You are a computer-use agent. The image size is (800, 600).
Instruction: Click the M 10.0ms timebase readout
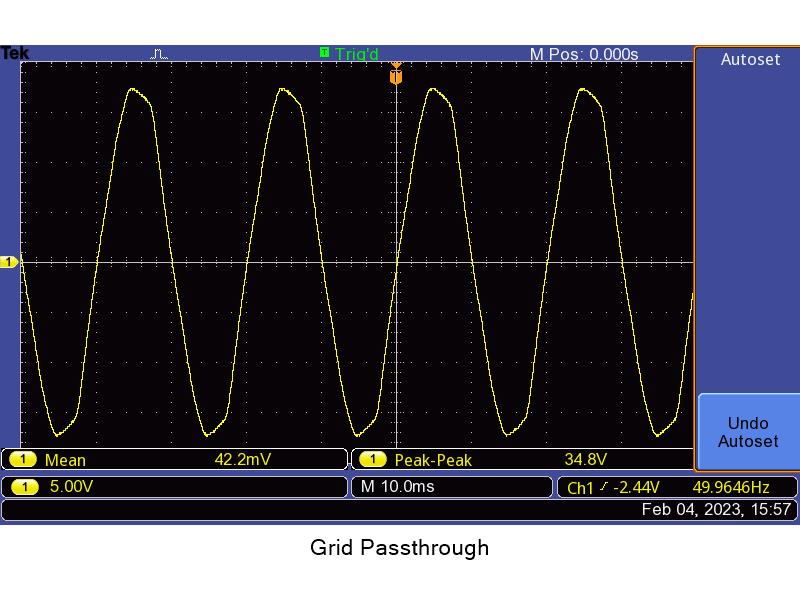pos(397,486)
